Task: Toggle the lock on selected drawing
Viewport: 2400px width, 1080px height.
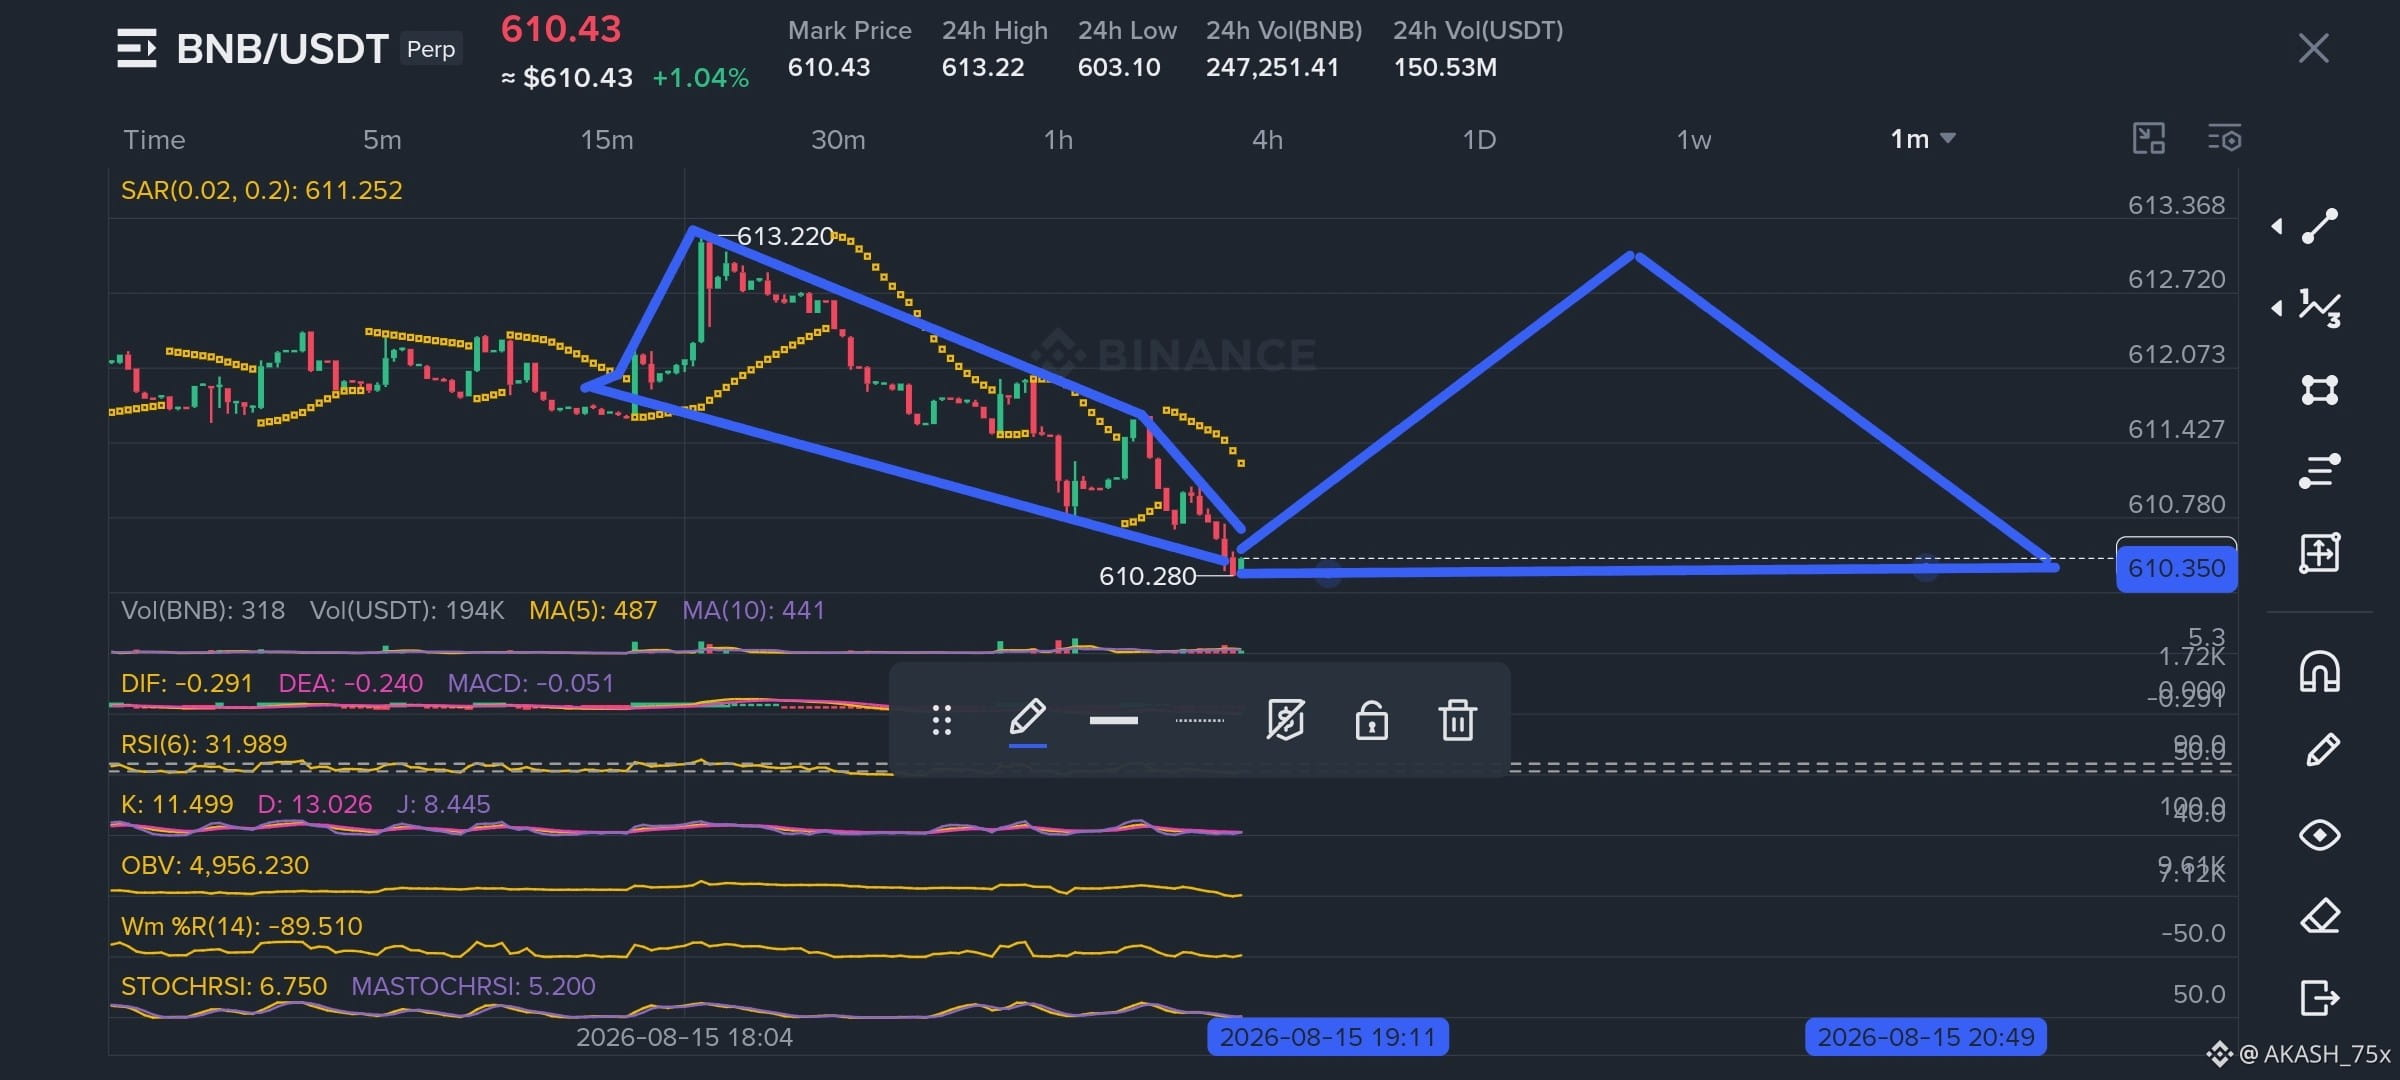Action: pyautogui.click(x=1371, y=720)
